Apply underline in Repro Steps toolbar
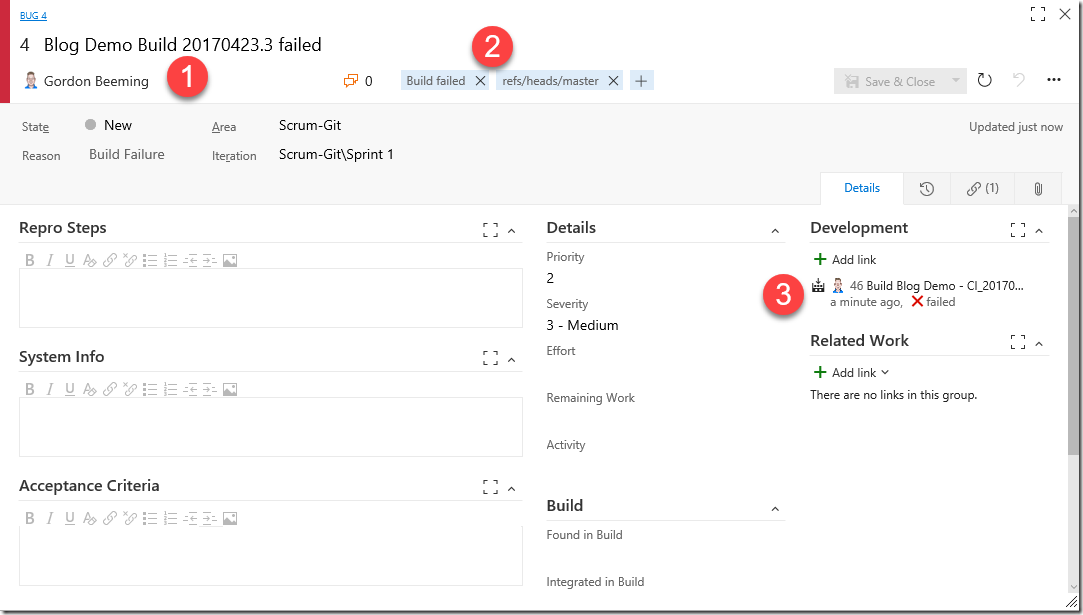Screen dimensions: 1083x615 (70, 260)
